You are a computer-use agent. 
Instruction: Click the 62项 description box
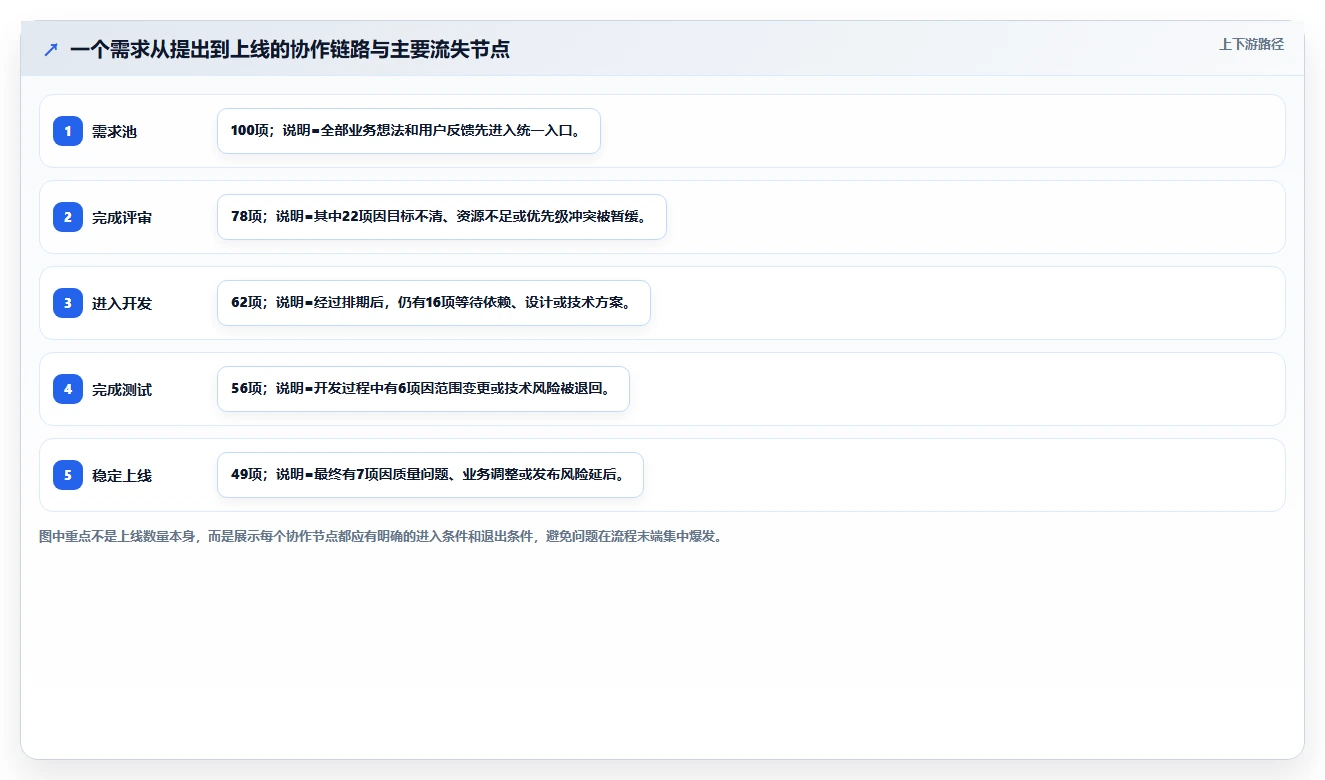click(x=434, y=303)
